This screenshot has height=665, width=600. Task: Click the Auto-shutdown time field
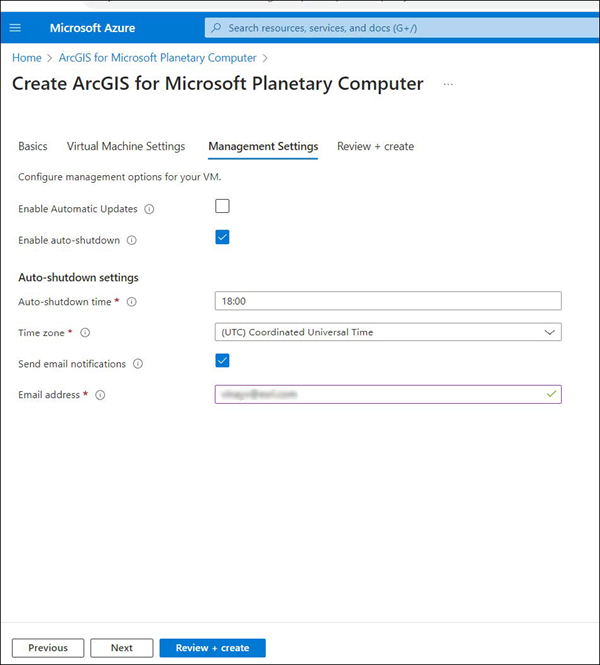point(388,301)
